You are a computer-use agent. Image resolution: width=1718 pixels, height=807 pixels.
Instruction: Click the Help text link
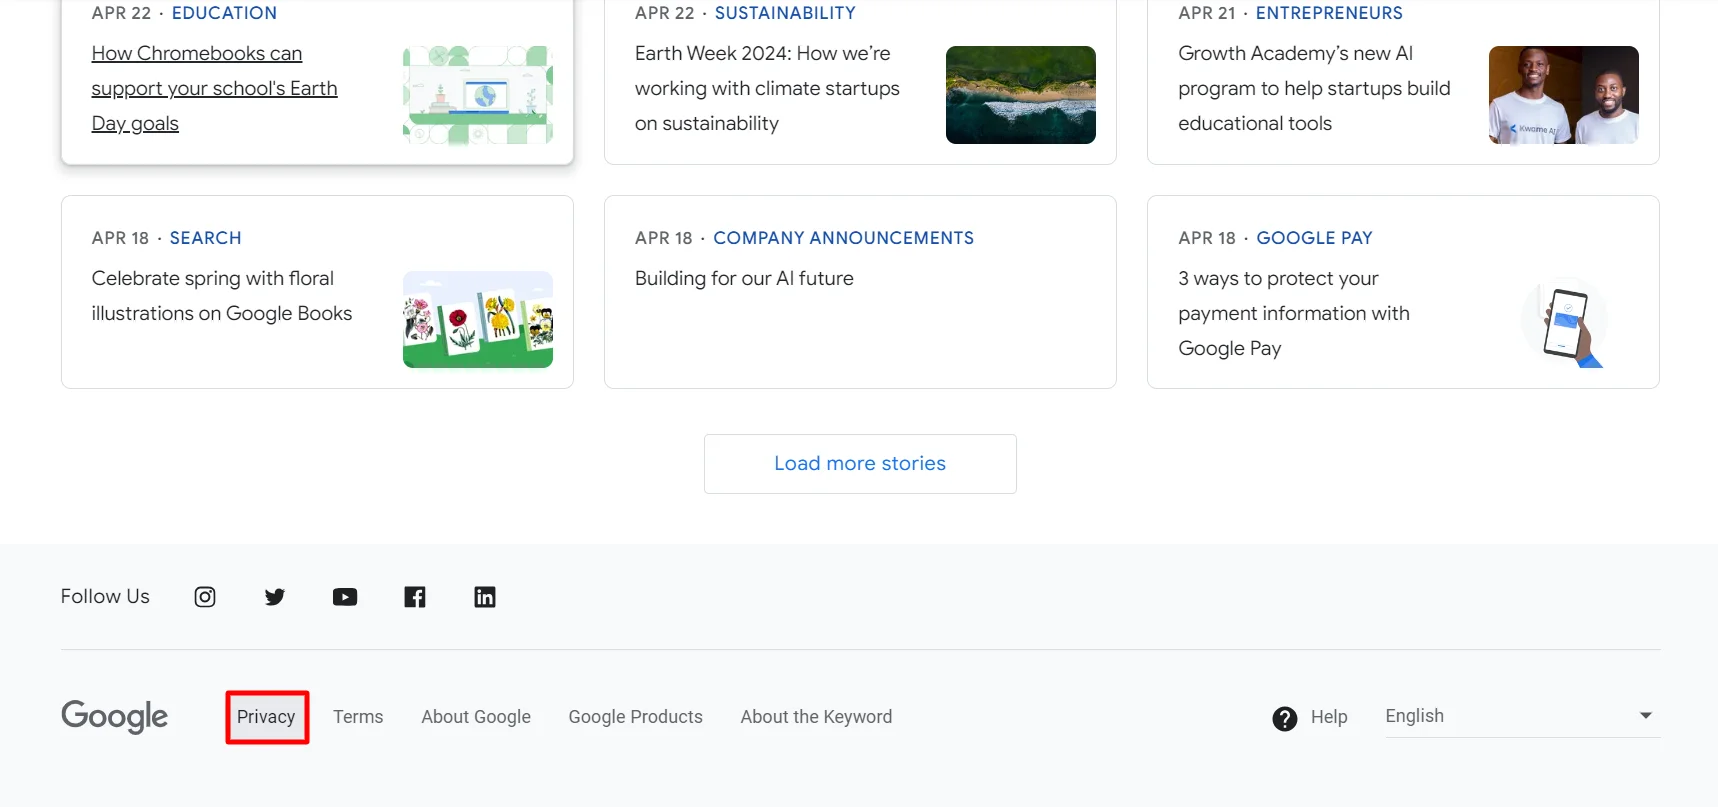pos(1329,717)
